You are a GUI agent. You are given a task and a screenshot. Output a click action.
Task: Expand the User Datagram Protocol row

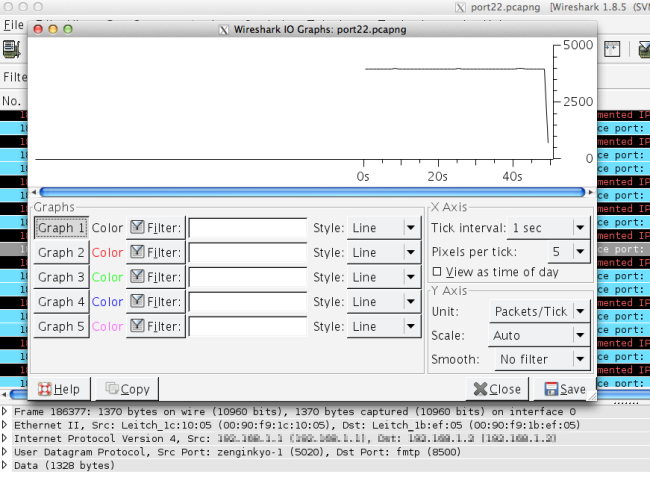coord(5,451)
